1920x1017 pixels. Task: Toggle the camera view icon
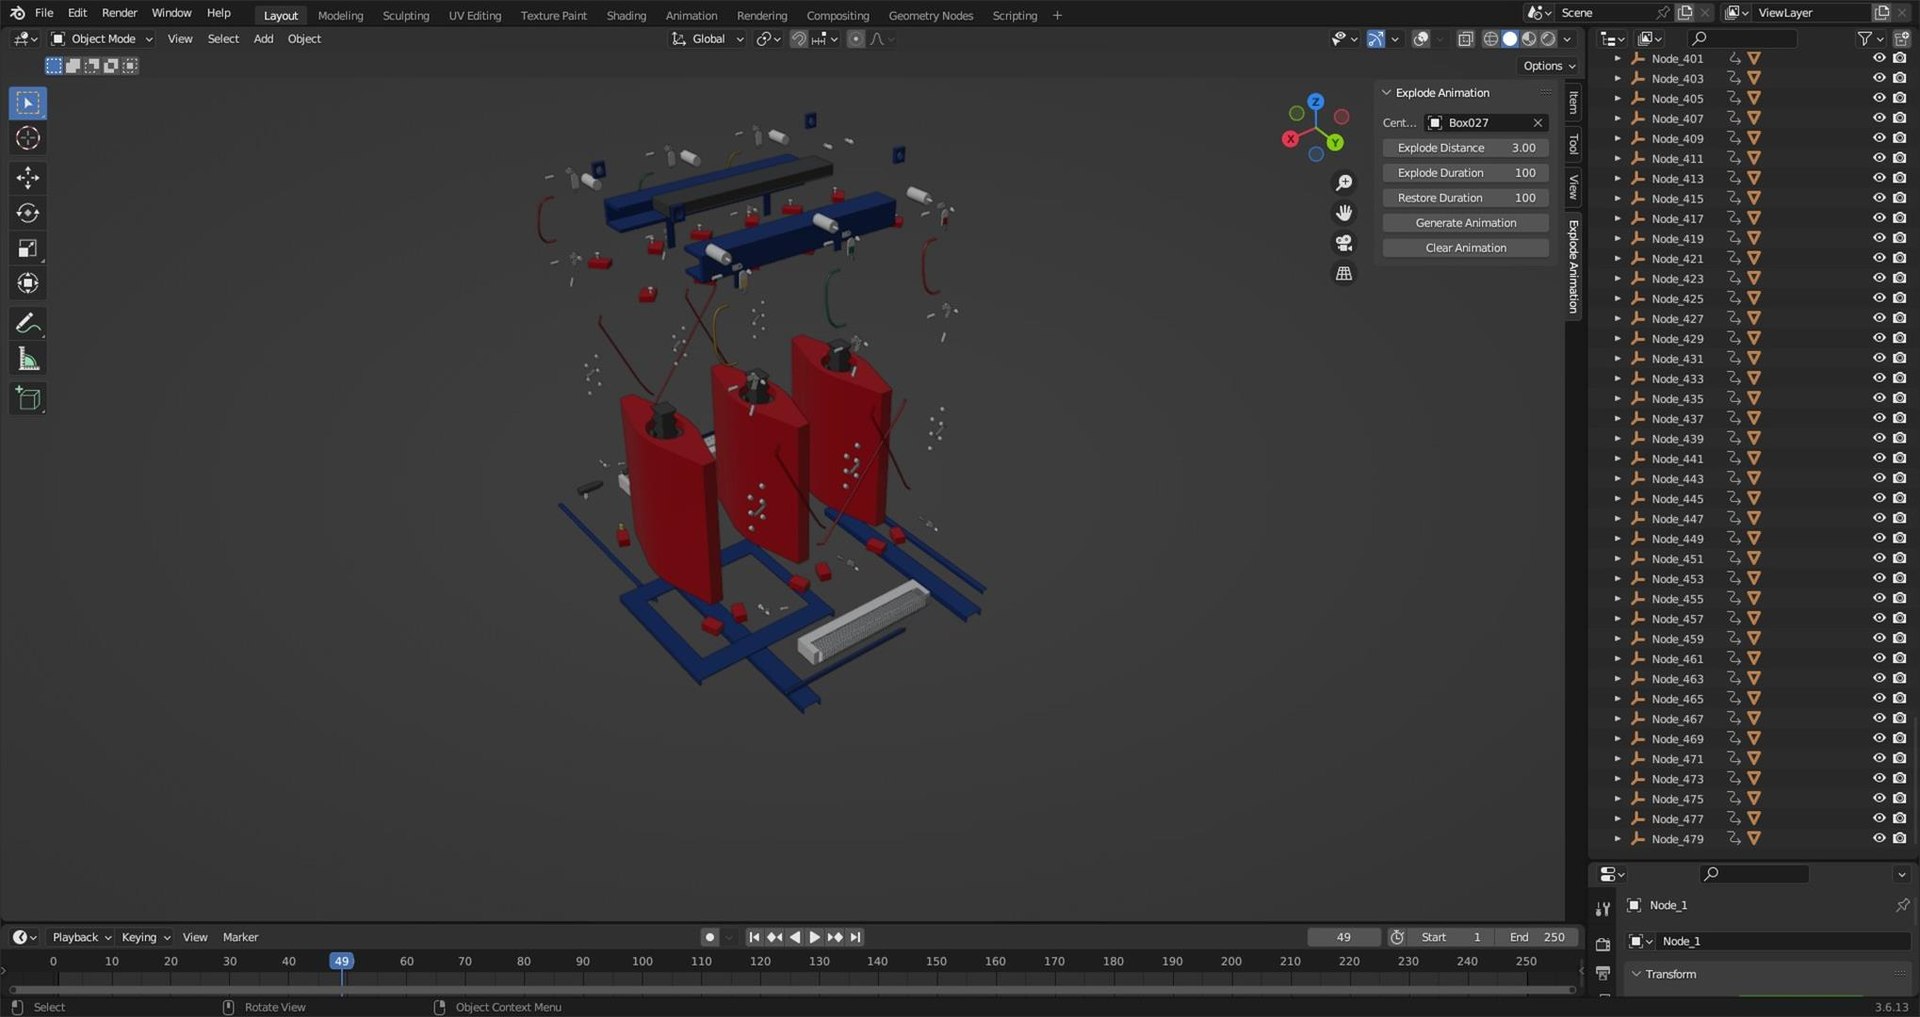click(x=1344, y=243)
